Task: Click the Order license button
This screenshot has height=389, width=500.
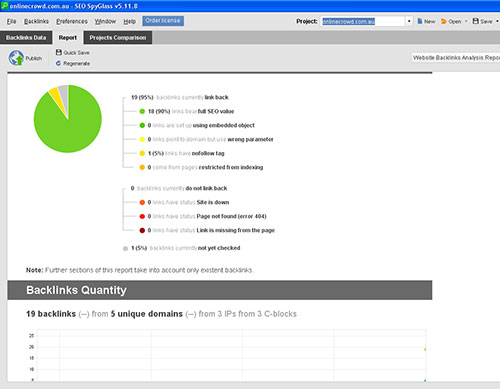Action: click(163, 21)
